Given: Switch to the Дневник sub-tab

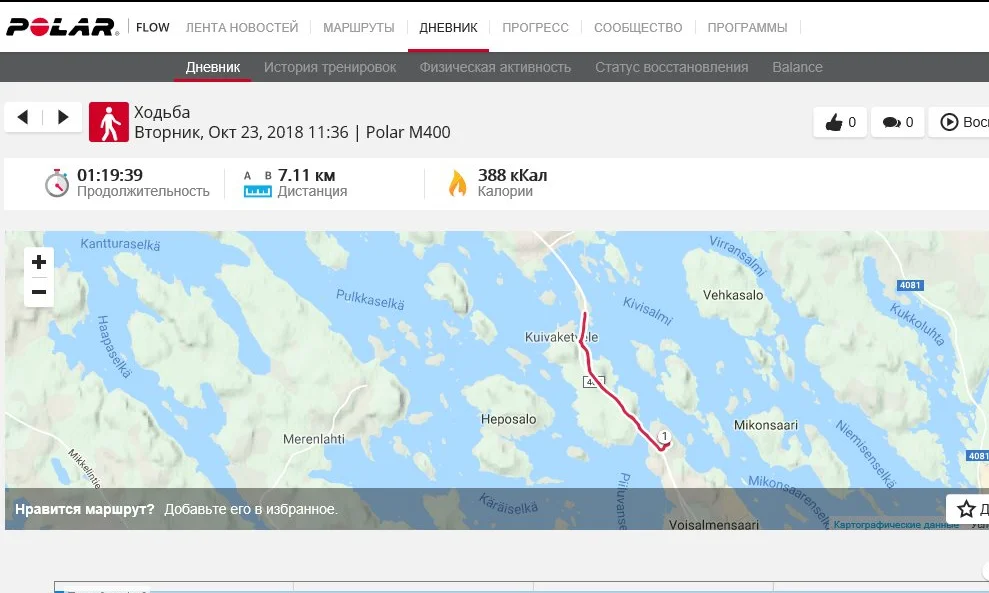Looking at the screenshot, I should tap(213, 67).
